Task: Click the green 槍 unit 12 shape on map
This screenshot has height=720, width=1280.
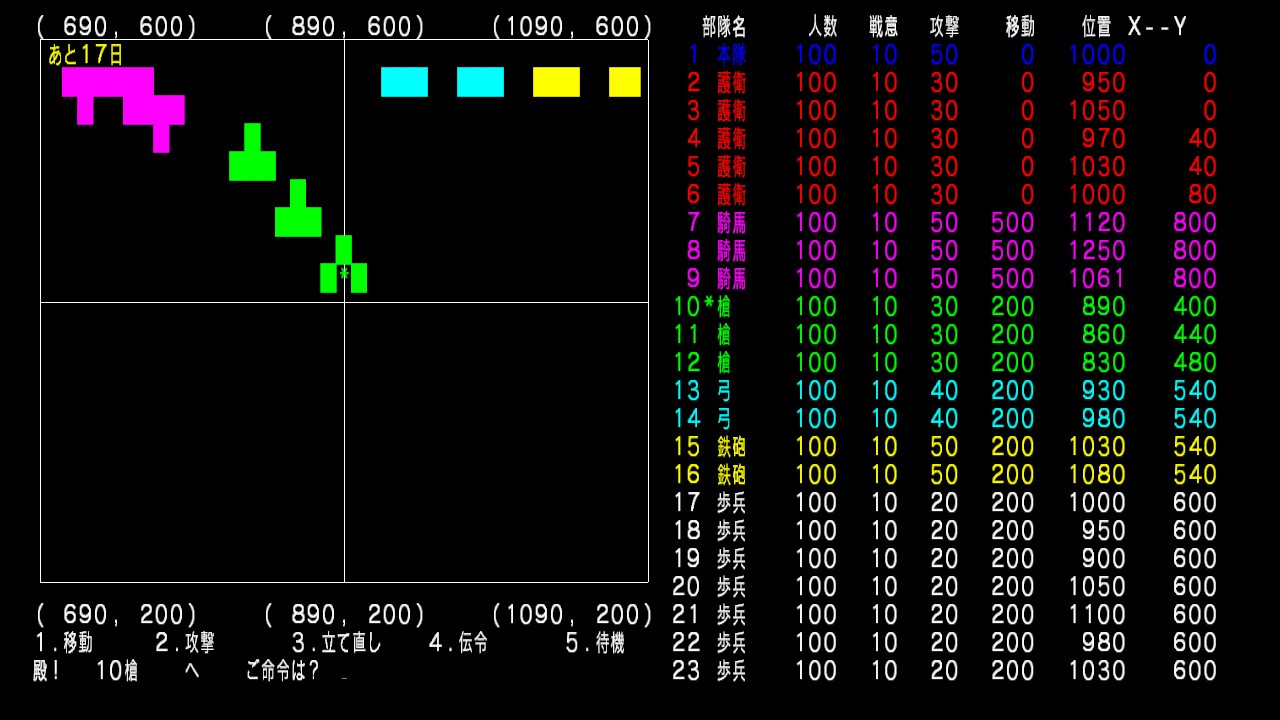Action: click(252, 152)
